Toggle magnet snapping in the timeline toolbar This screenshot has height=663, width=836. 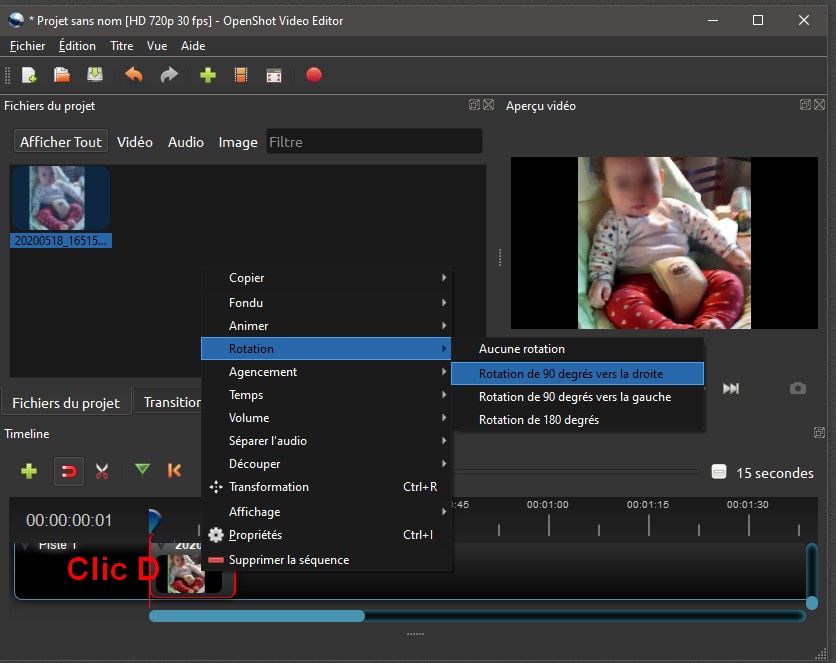coord(69,472)
